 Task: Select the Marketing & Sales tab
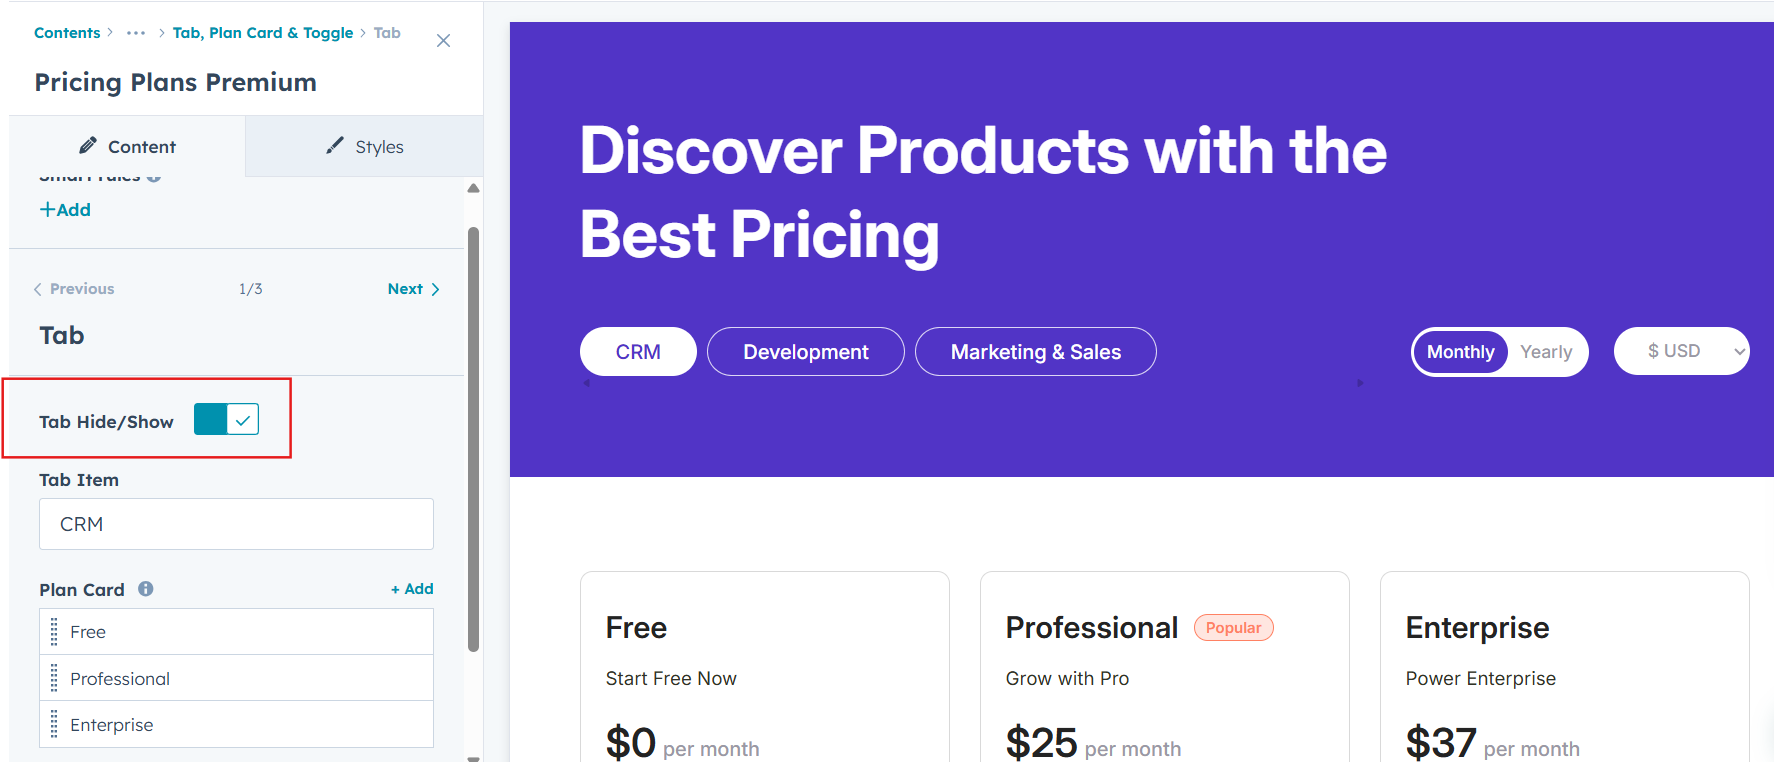1035,352
